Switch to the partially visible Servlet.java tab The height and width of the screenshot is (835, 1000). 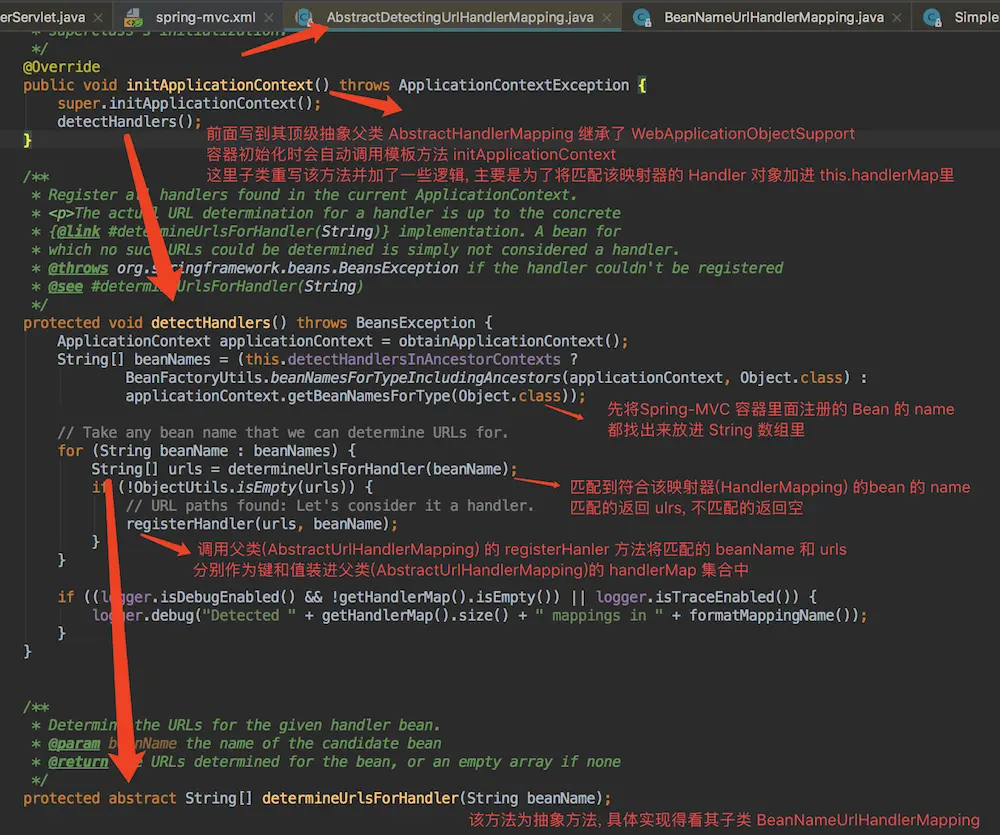[x=45, y=17]
